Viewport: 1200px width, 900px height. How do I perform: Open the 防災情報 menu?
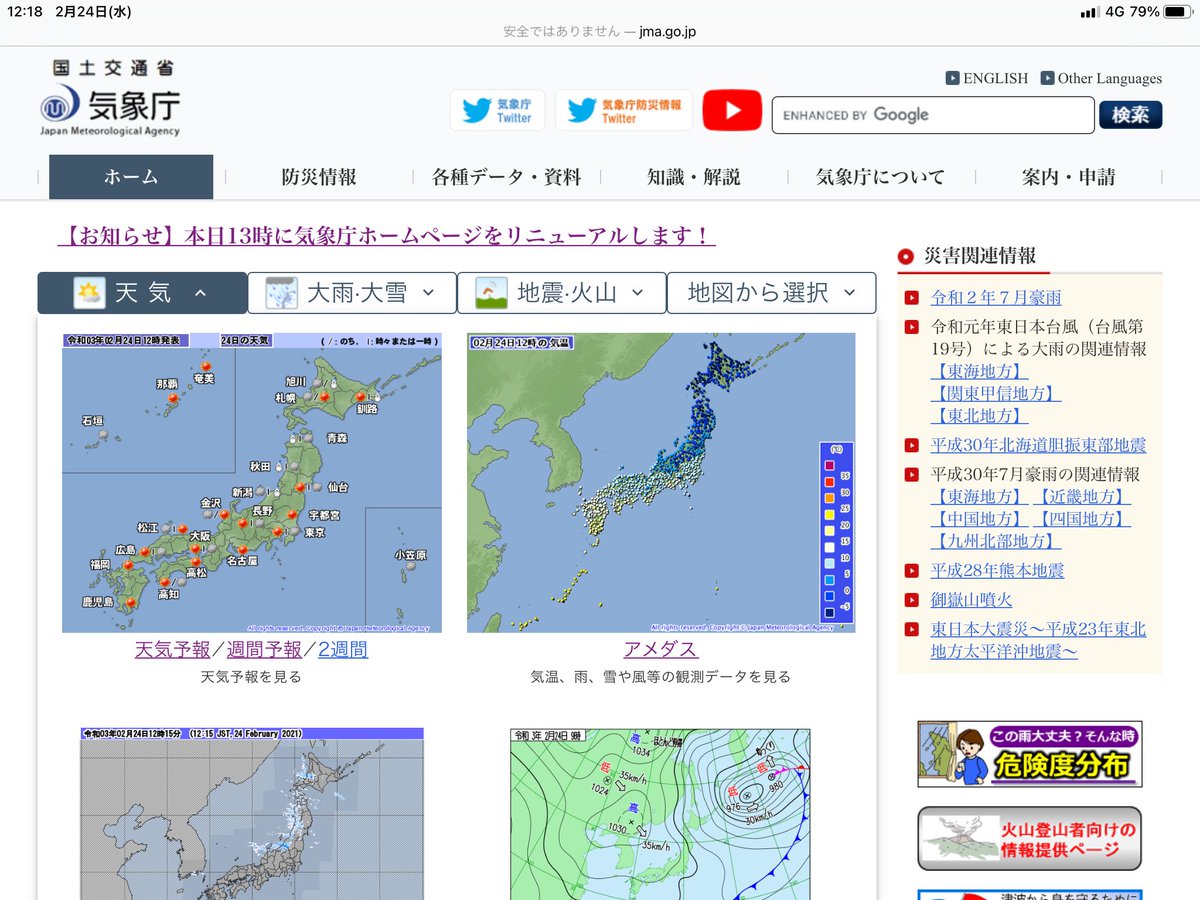(x=319, y=177)
